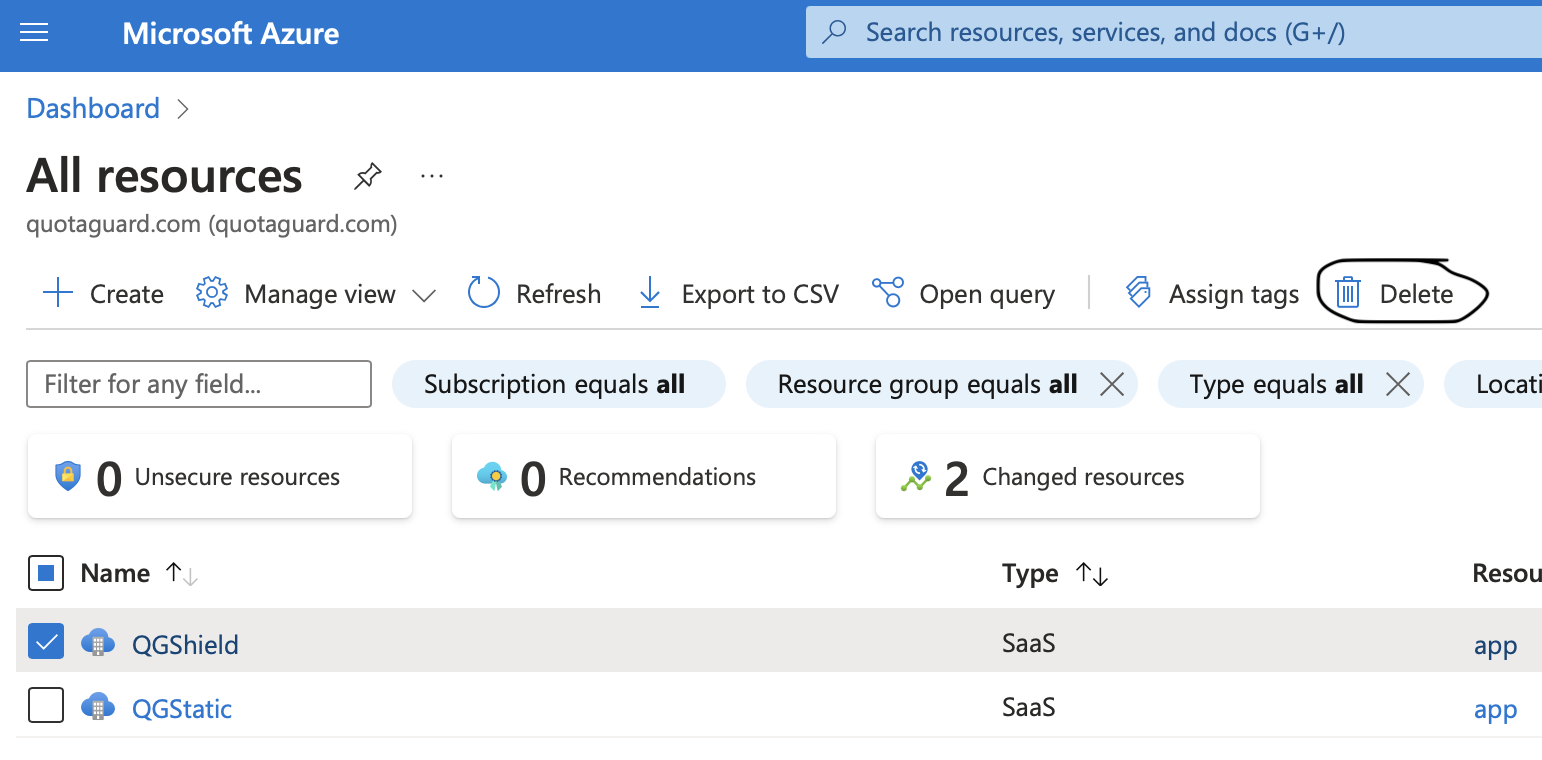This screenshot has width=1542, height=760.
Task: Remove the Type equals all filter
Action: pos(1398,385)
